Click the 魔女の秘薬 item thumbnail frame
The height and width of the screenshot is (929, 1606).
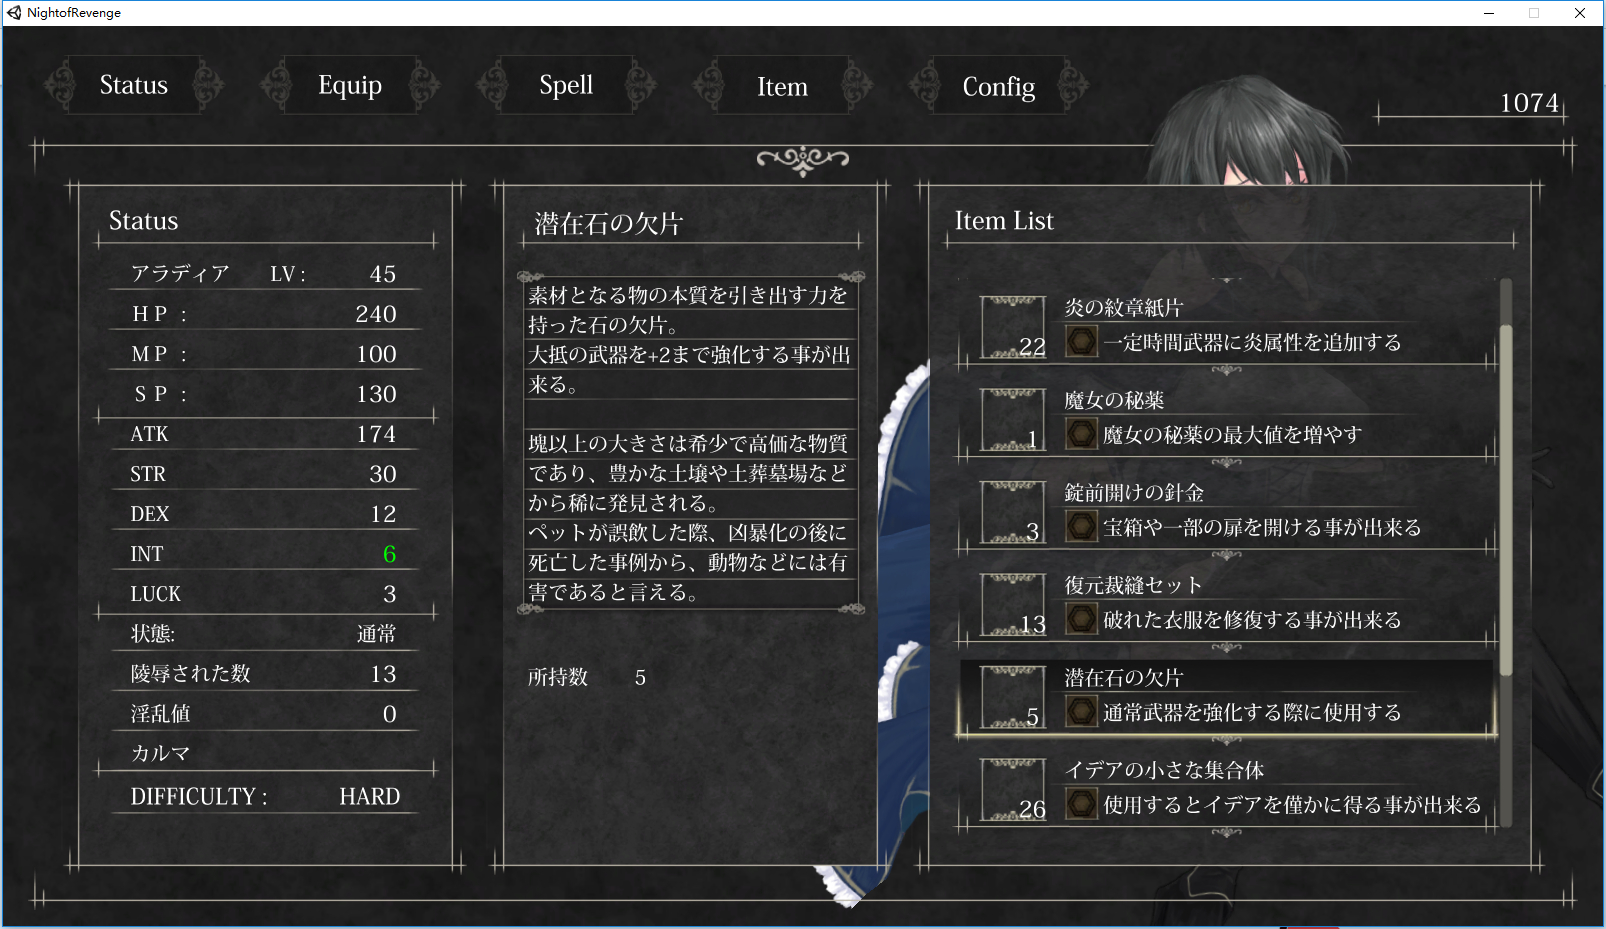(x=1014, y=419)
